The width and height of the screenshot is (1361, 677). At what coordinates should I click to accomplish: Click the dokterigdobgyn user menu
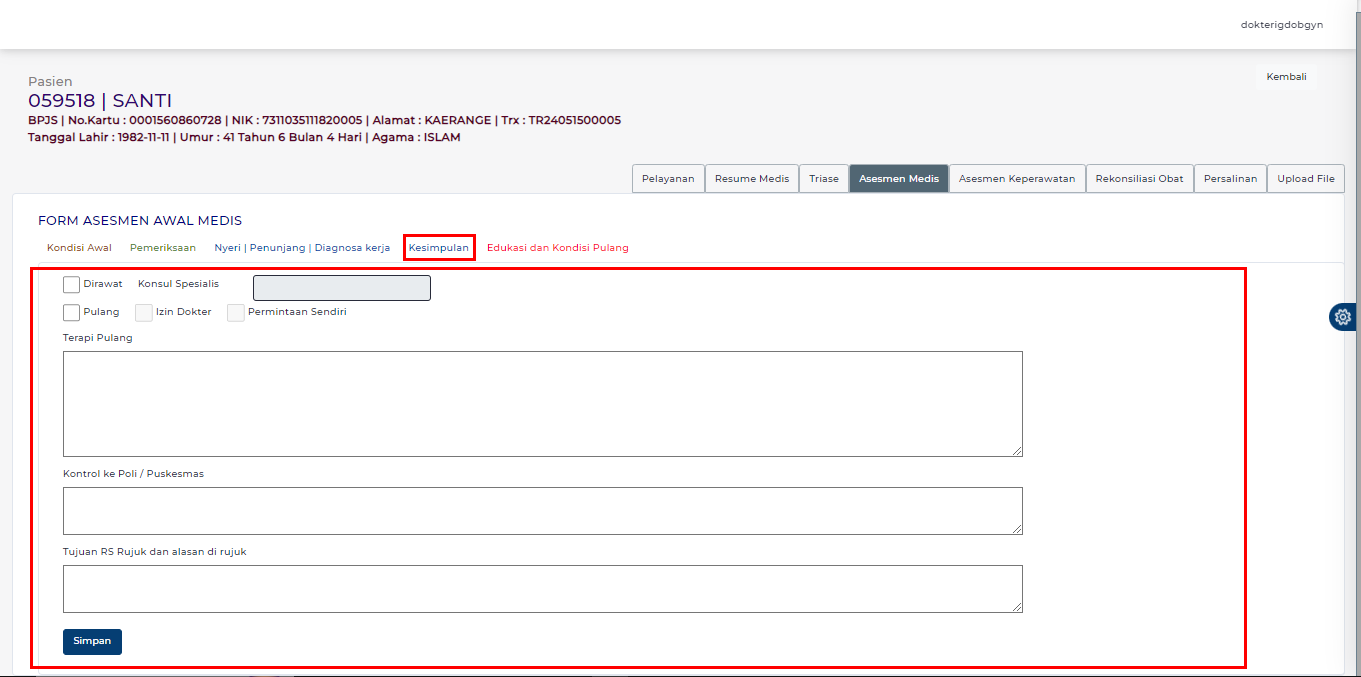click(1281, 25)
